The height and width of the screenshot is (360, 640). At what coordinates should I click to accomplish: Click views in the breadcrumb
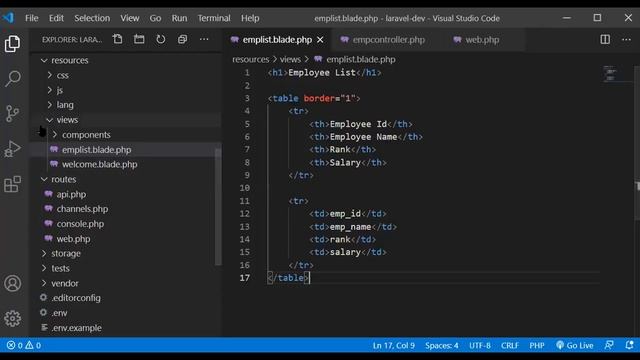click(290, 60)
